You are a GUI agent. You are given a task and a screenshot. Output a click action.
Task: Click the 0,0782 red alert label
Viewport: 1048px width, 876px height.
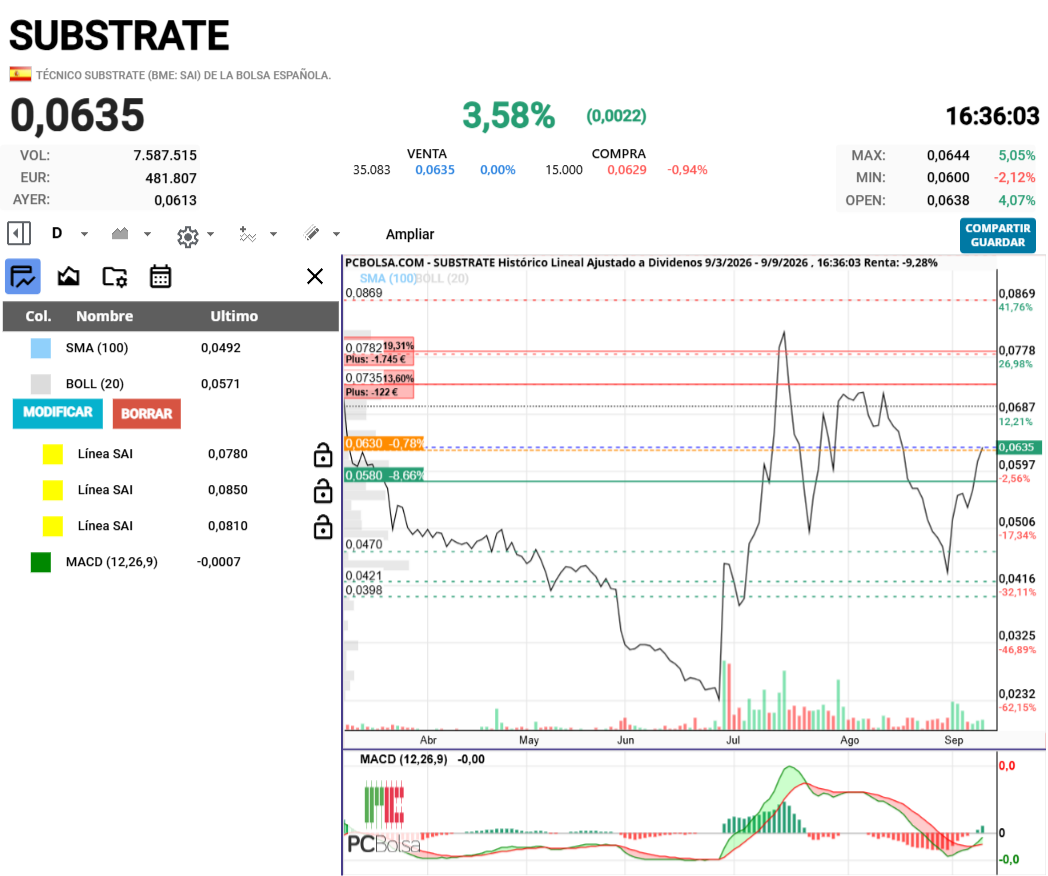[379, 352]
